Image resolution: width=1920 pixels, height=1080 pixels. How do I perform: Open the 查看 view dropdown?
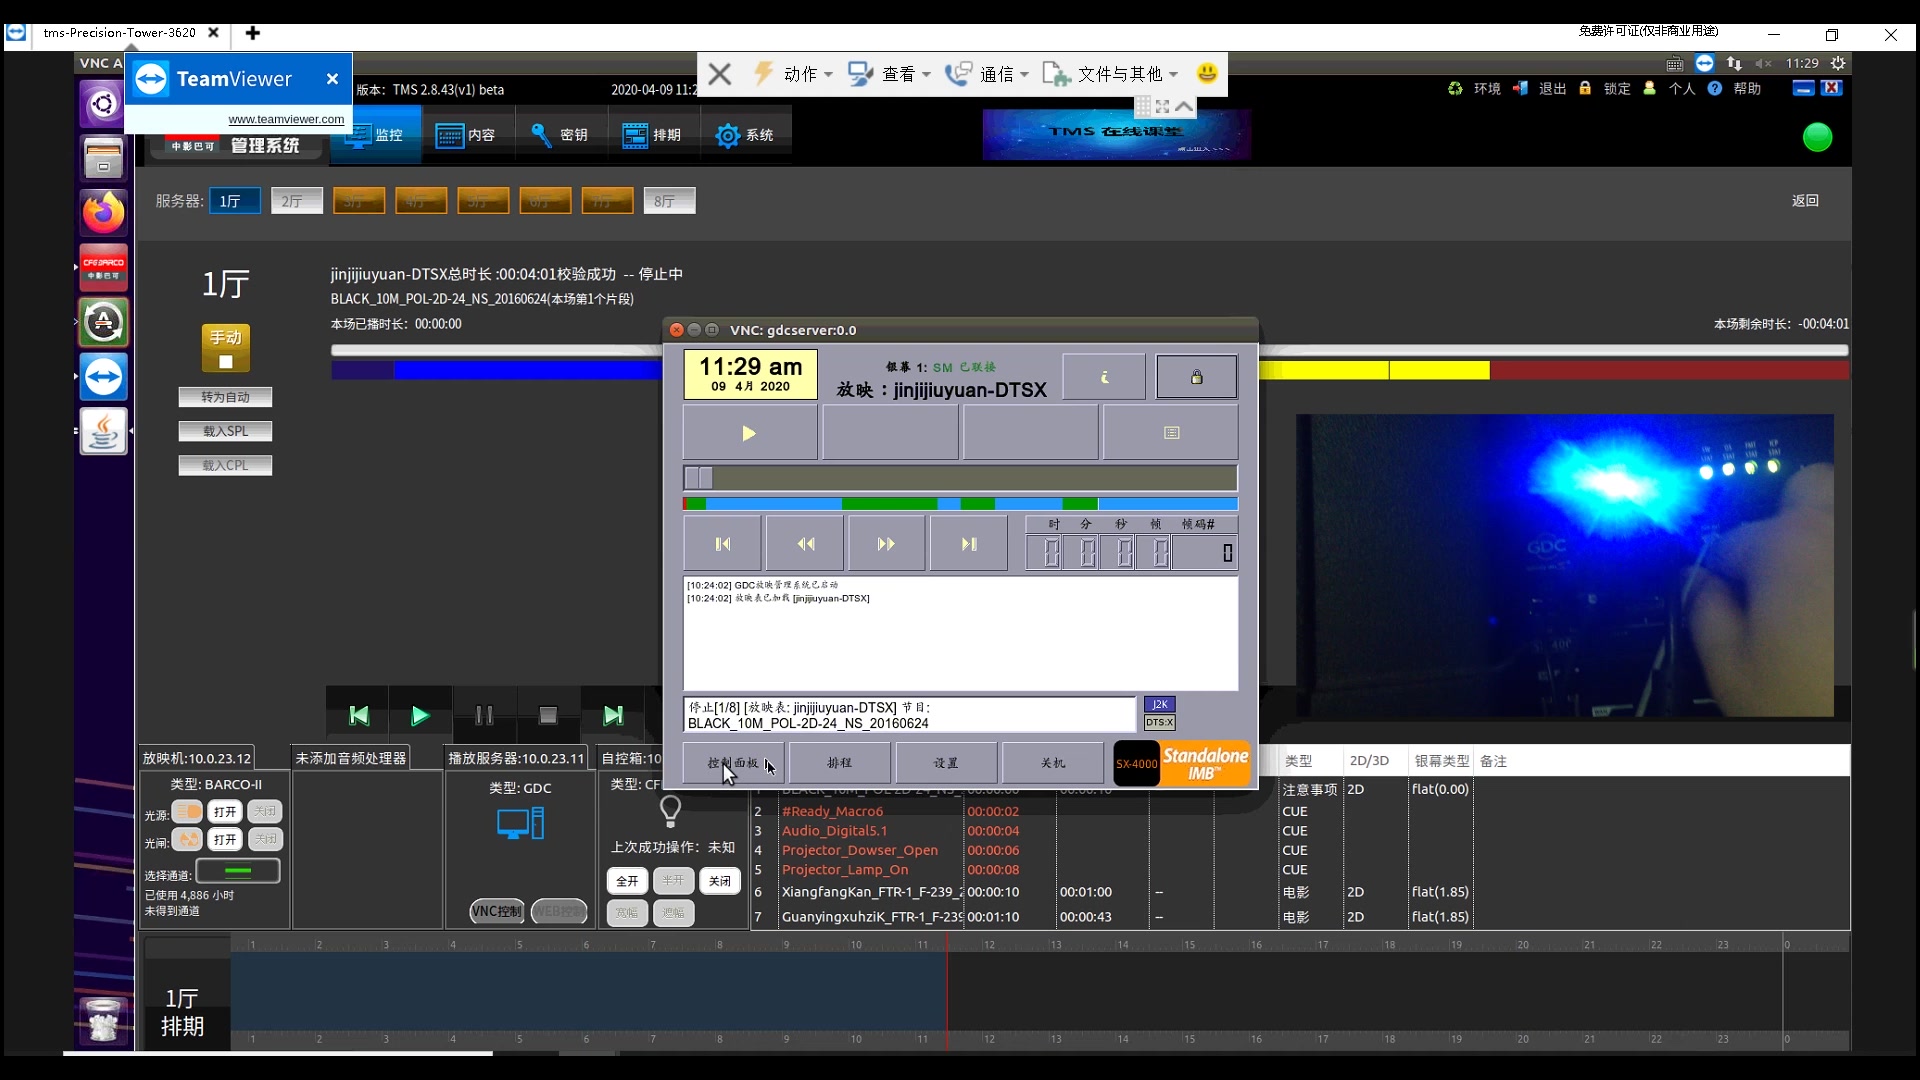pos(890,73)
